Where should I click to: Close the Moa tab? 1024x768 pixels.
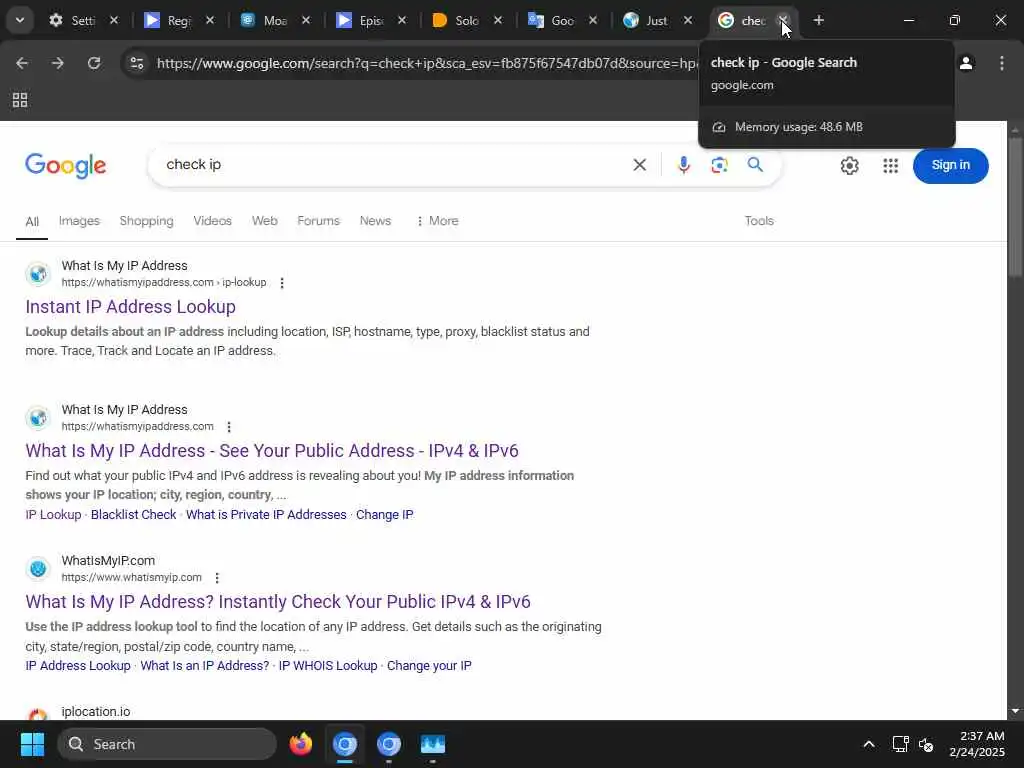[306, 20]
